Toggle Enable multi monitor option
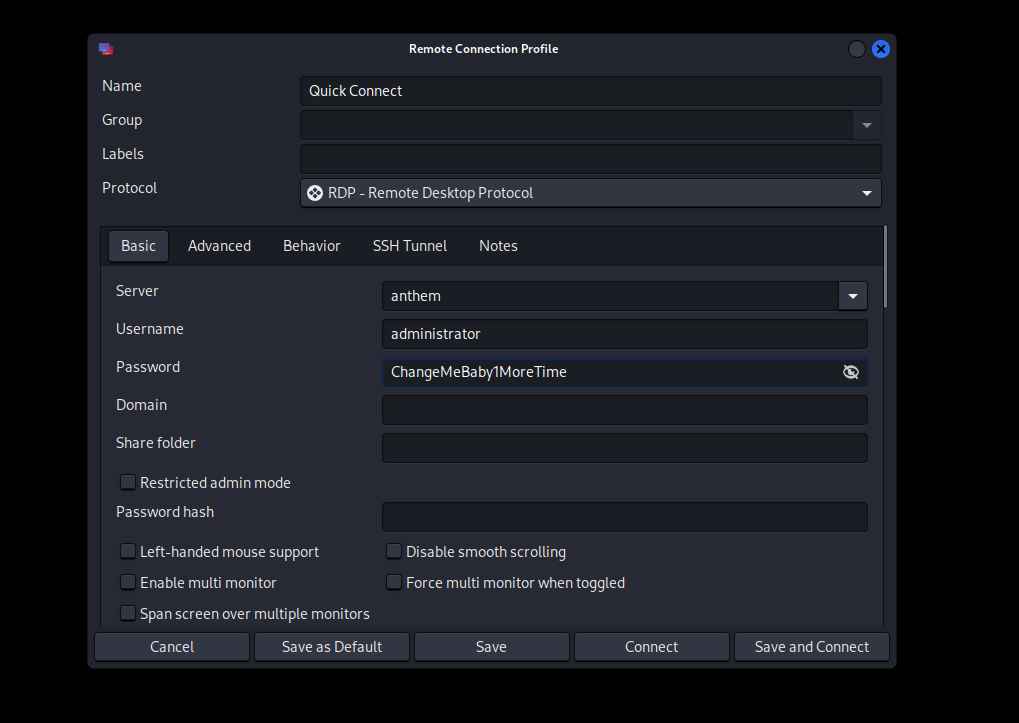The width and height of the screenshot is (1019, 723). (x=128, y=582)
